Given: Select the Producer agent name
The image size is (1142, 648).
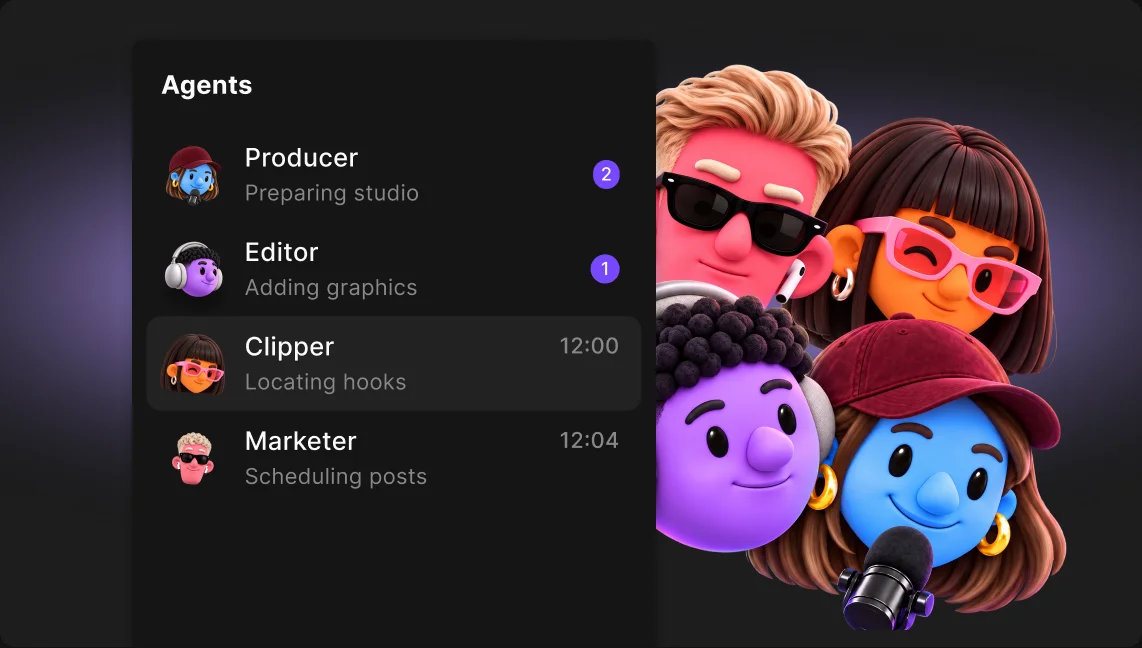Looking at the screenshot, I should [x=302, y=158].
